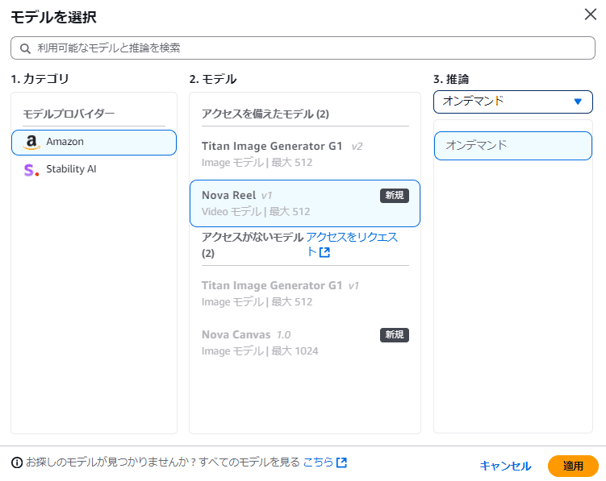
Task: Click the アクセスを備えたモデル (2) heading
Action: click(266, 114)
